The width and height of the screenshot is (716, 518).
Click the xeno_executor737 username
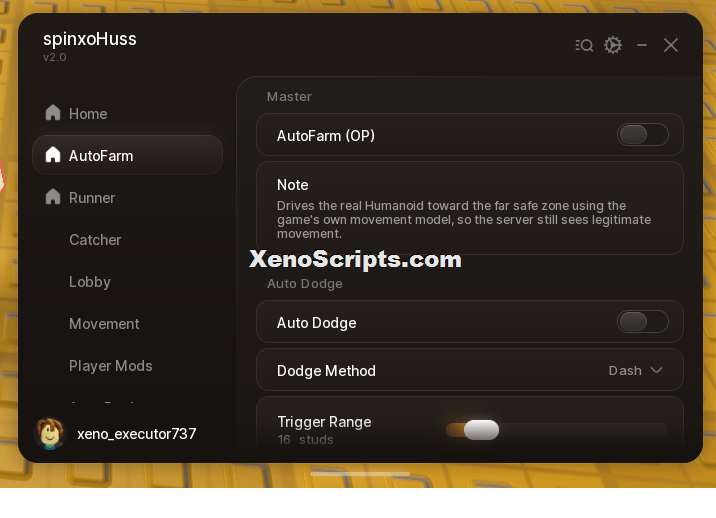[137, 433]
